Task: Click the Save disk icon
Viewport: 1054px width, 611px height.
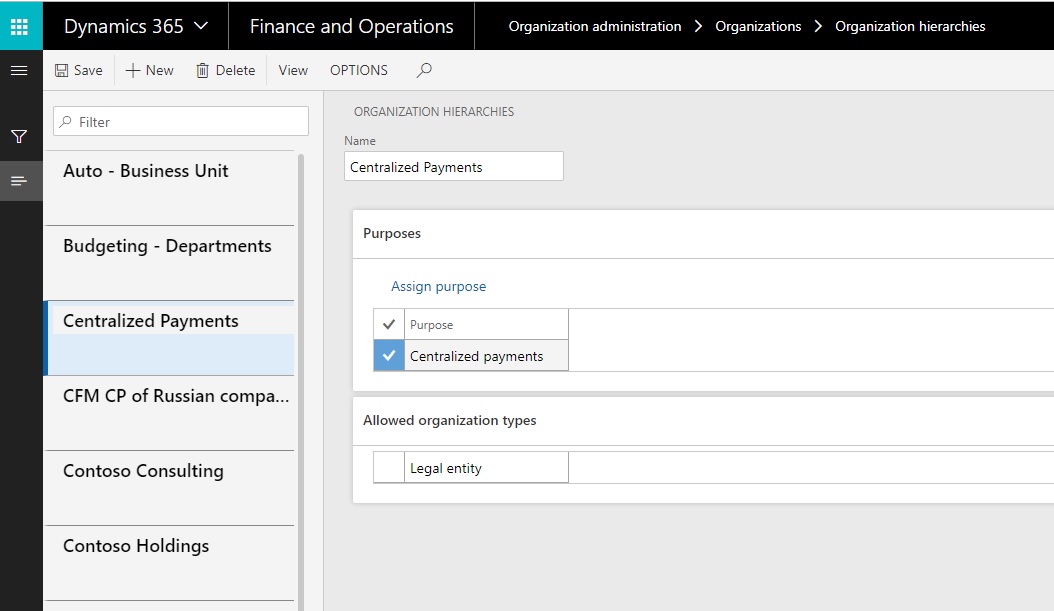Action: click(62, 70)
